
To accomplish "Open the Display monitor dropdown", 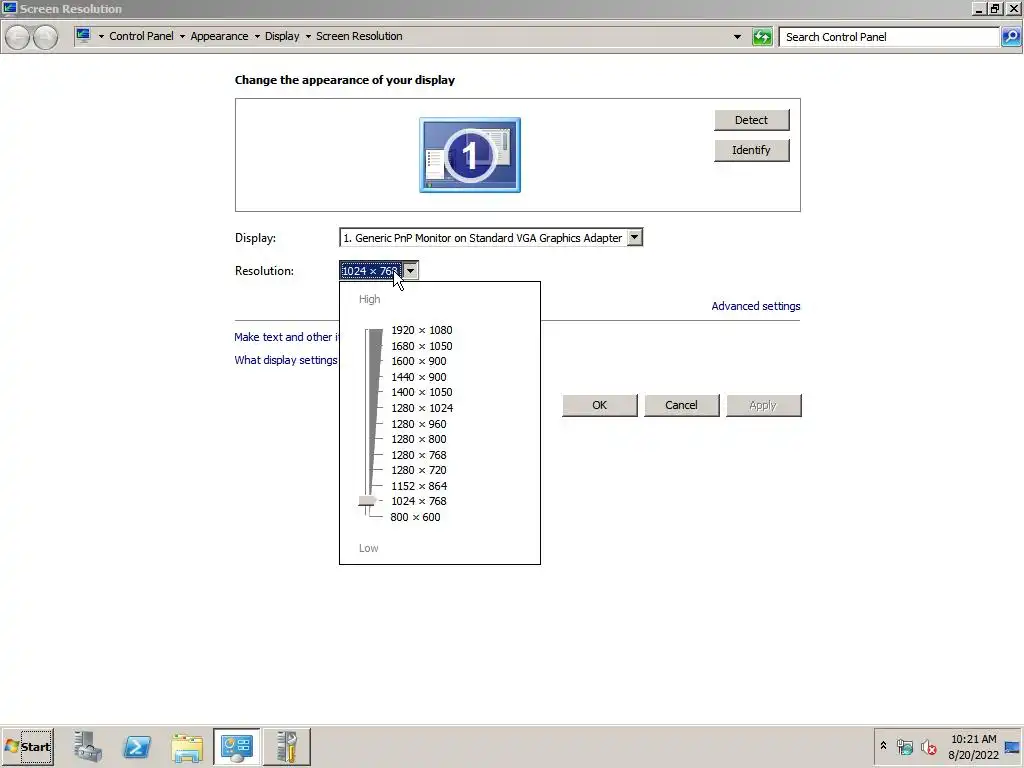I will pos(635,238).
